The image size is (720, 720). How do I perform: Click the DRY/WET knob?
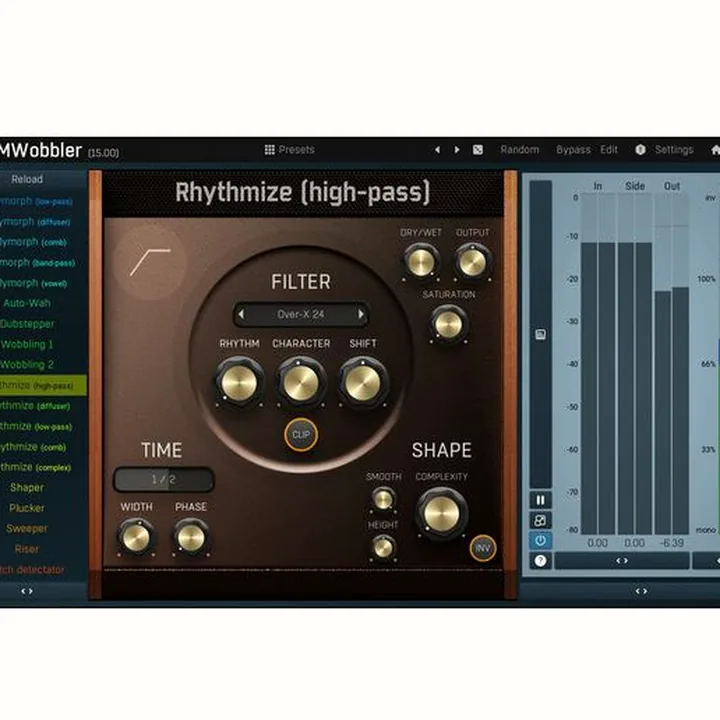click(421, 263)
